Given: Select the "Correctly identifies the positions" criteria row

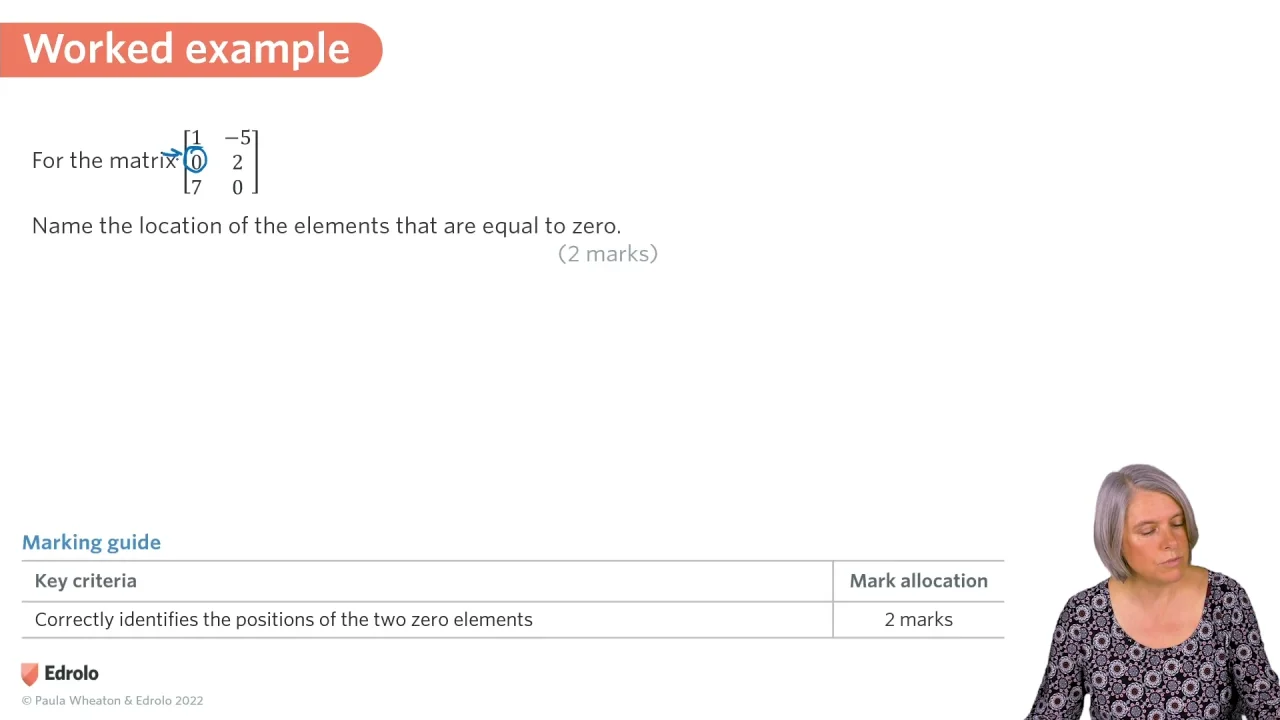Looking at the screenshot, I should point(284,620).
